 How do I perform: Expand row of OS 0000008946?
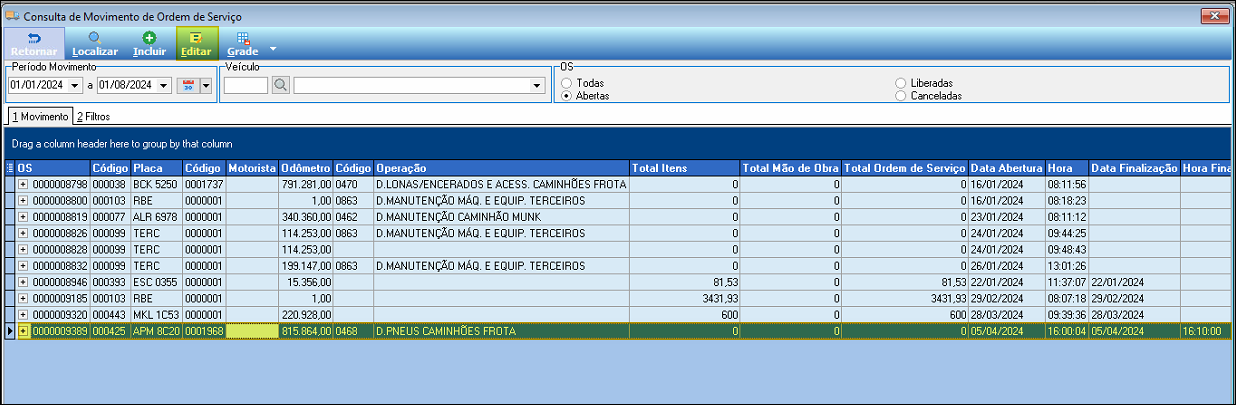[23, 282]
